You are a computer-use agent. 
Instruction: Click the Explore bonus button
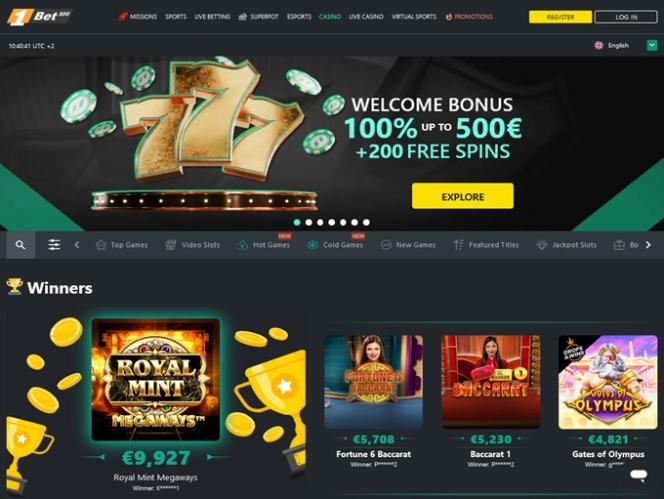(x=462, y=196)
